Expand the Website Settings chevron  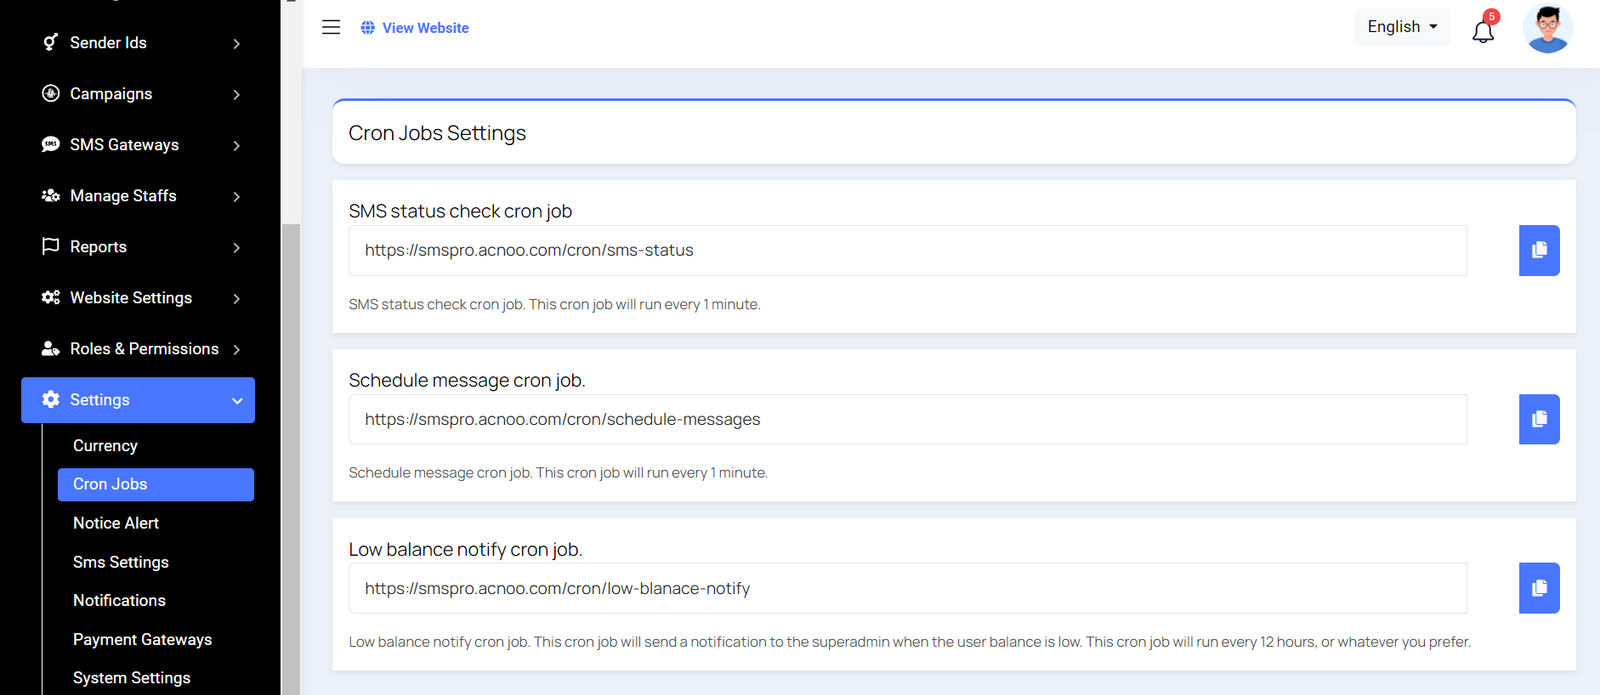tap(236, 298)
